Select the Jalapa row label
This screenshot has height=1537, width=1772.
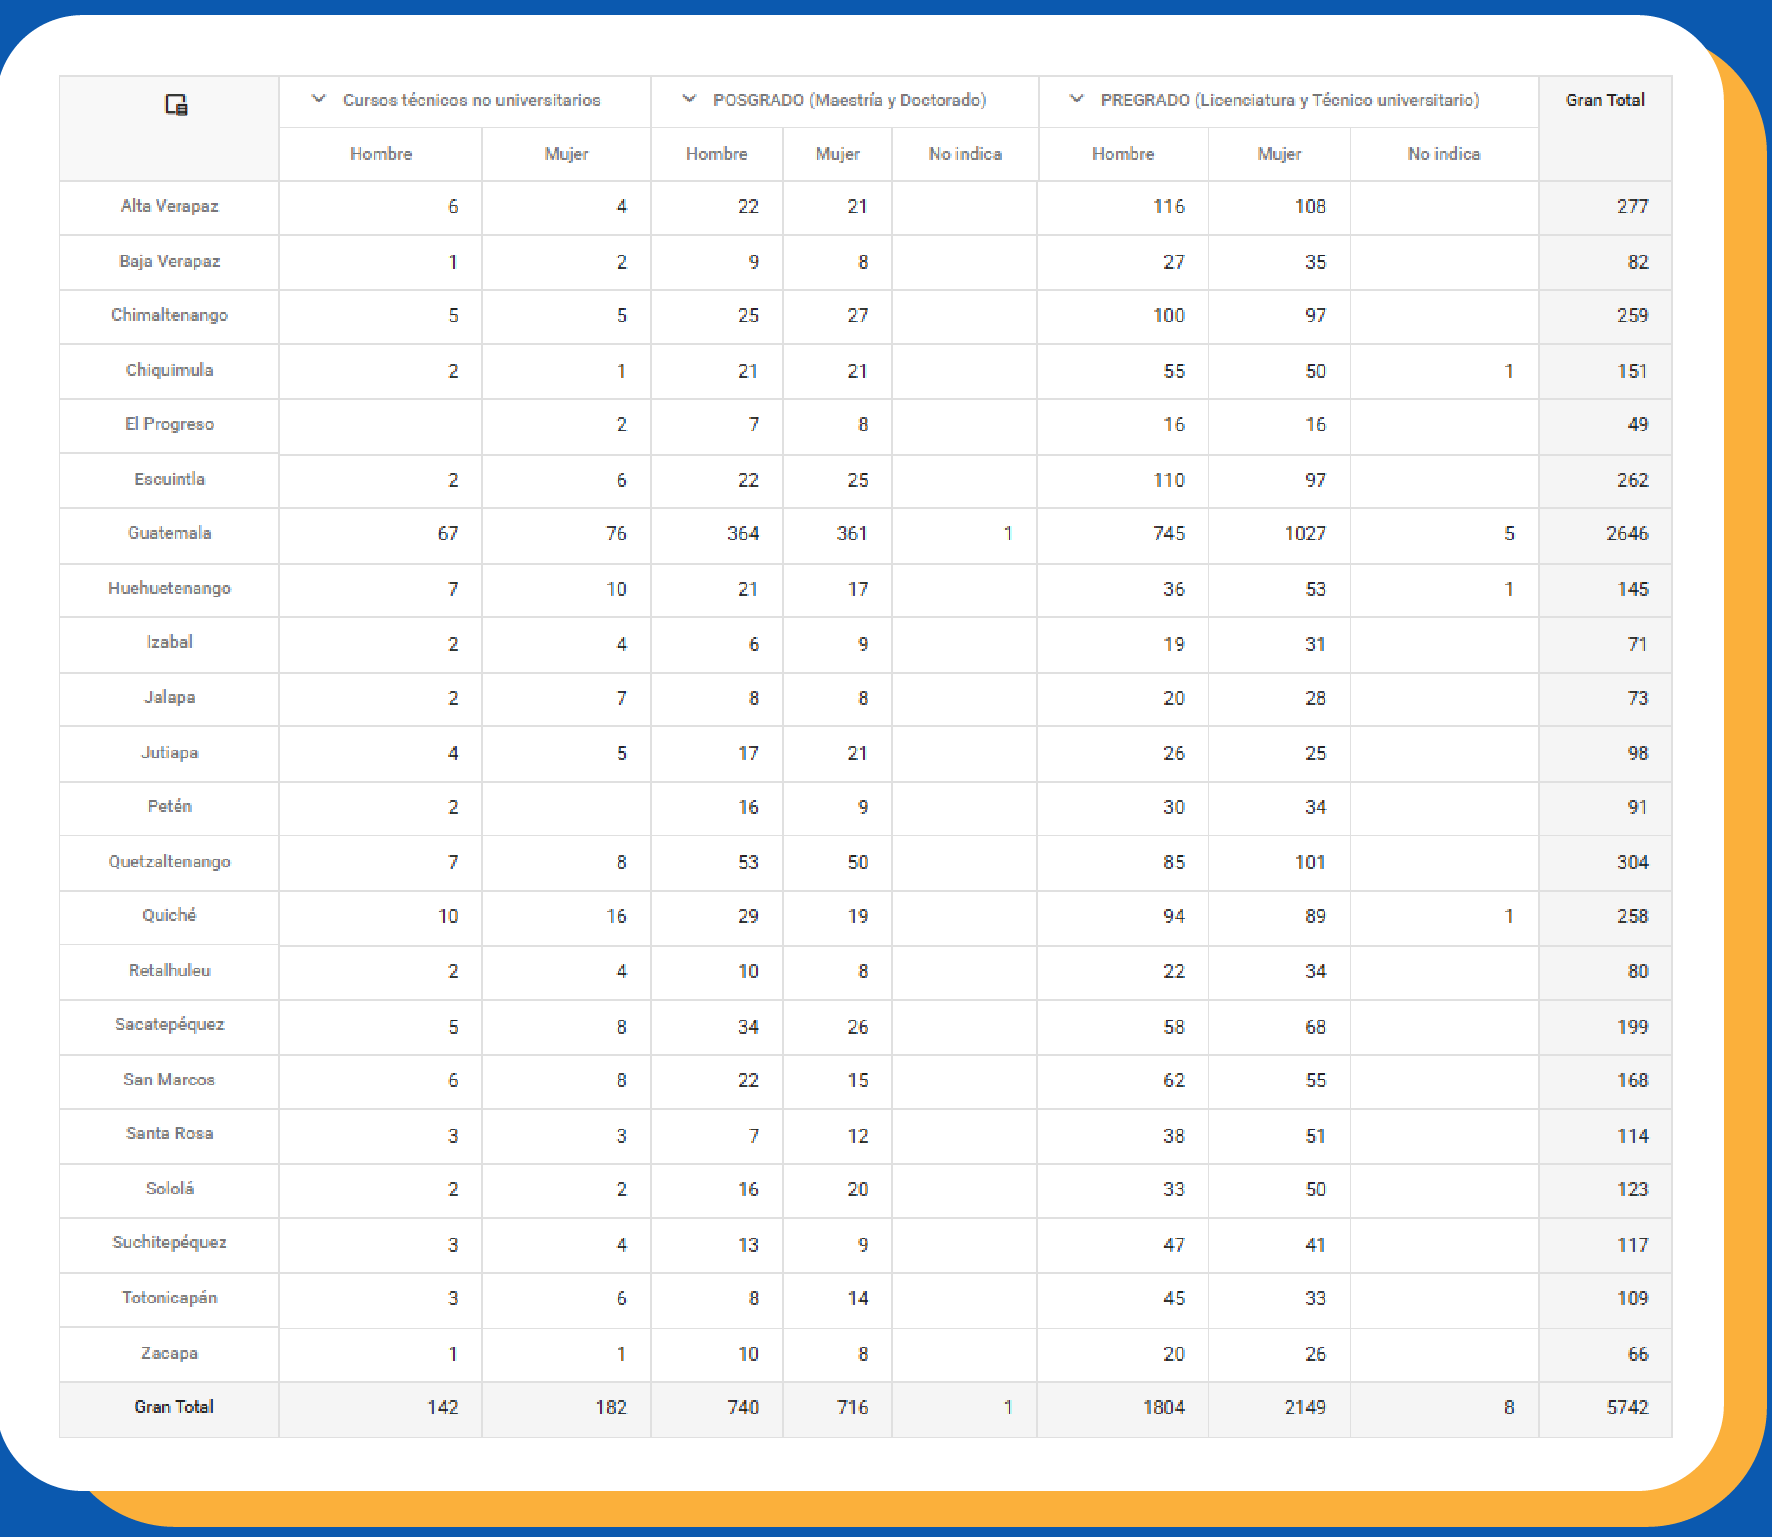170,697
